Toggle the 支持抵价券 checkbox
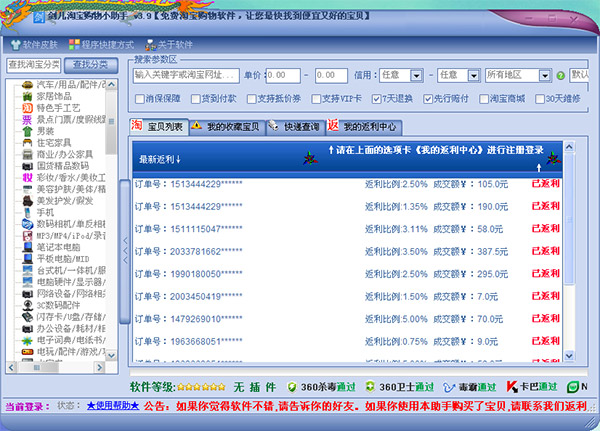 tap(251, 99)
